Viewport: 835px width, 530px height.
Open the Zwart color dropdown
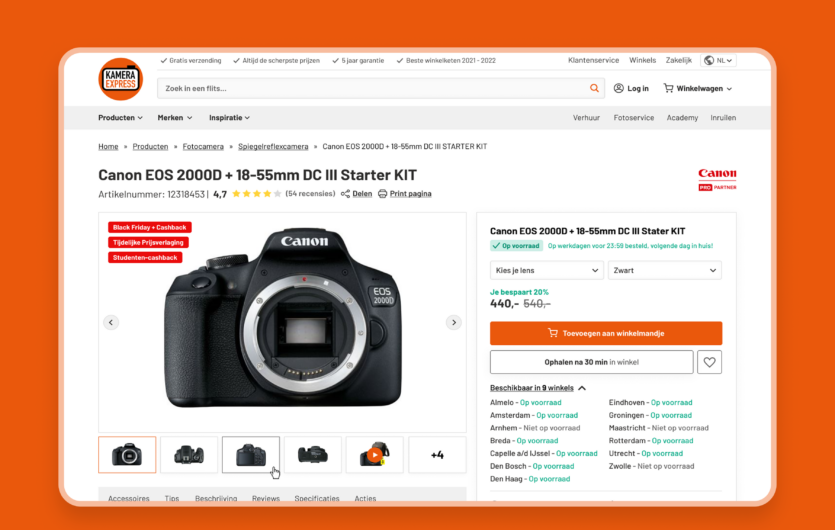[x=664, y=270]
